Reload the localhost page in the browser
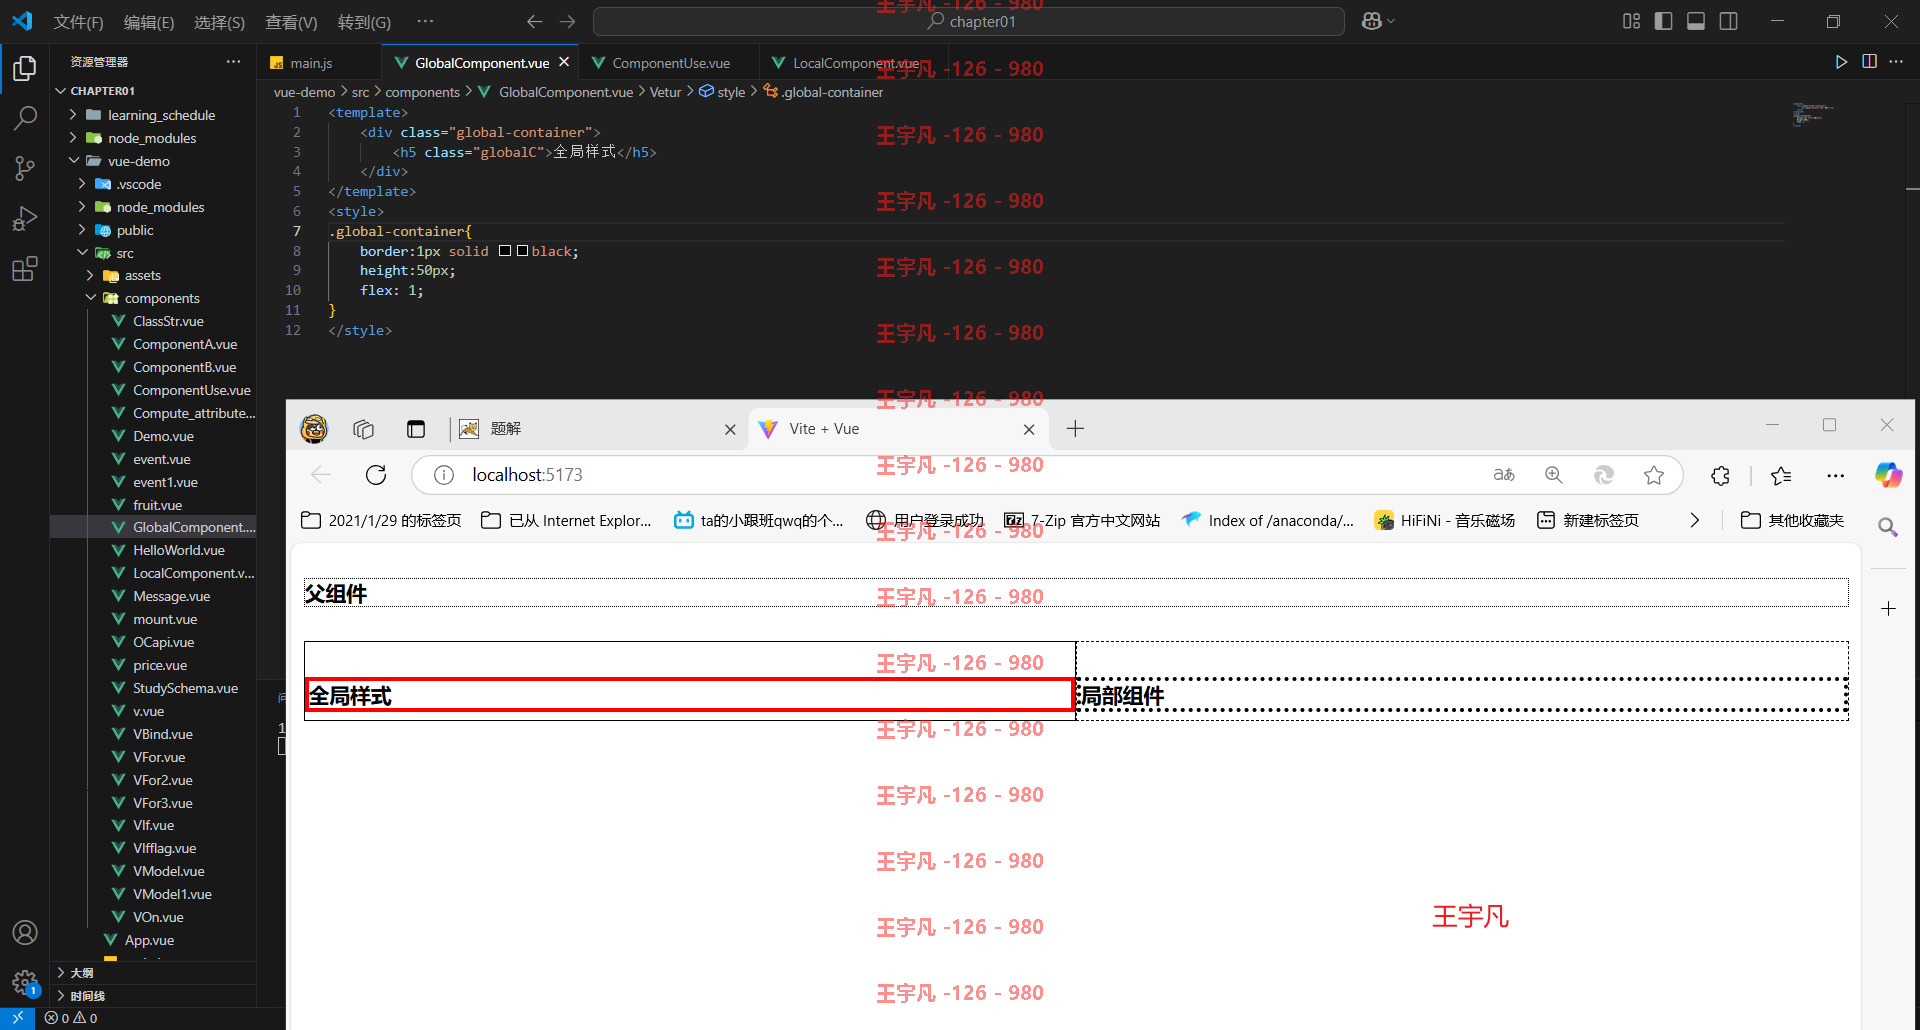The width and height of the screenshot is (1920, 1030). point(376,475)
